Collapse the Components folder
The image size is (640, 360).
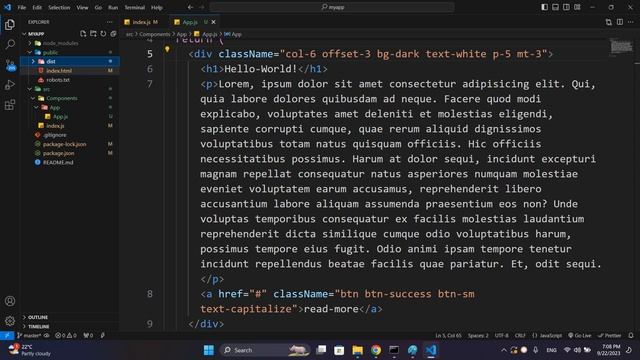pyautogui.click(x=33, y=98)
